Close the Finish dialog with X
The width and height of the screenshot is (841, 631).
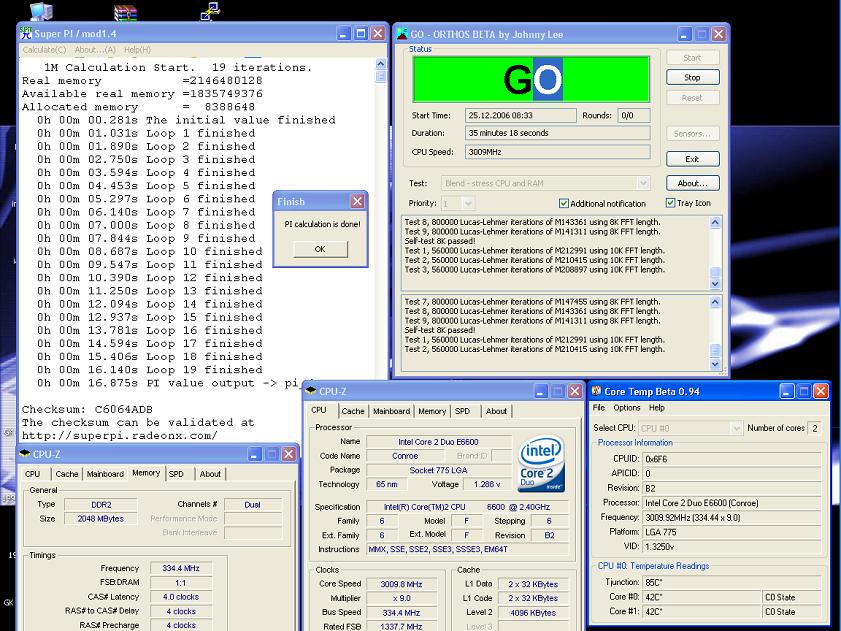pos(357,201)
